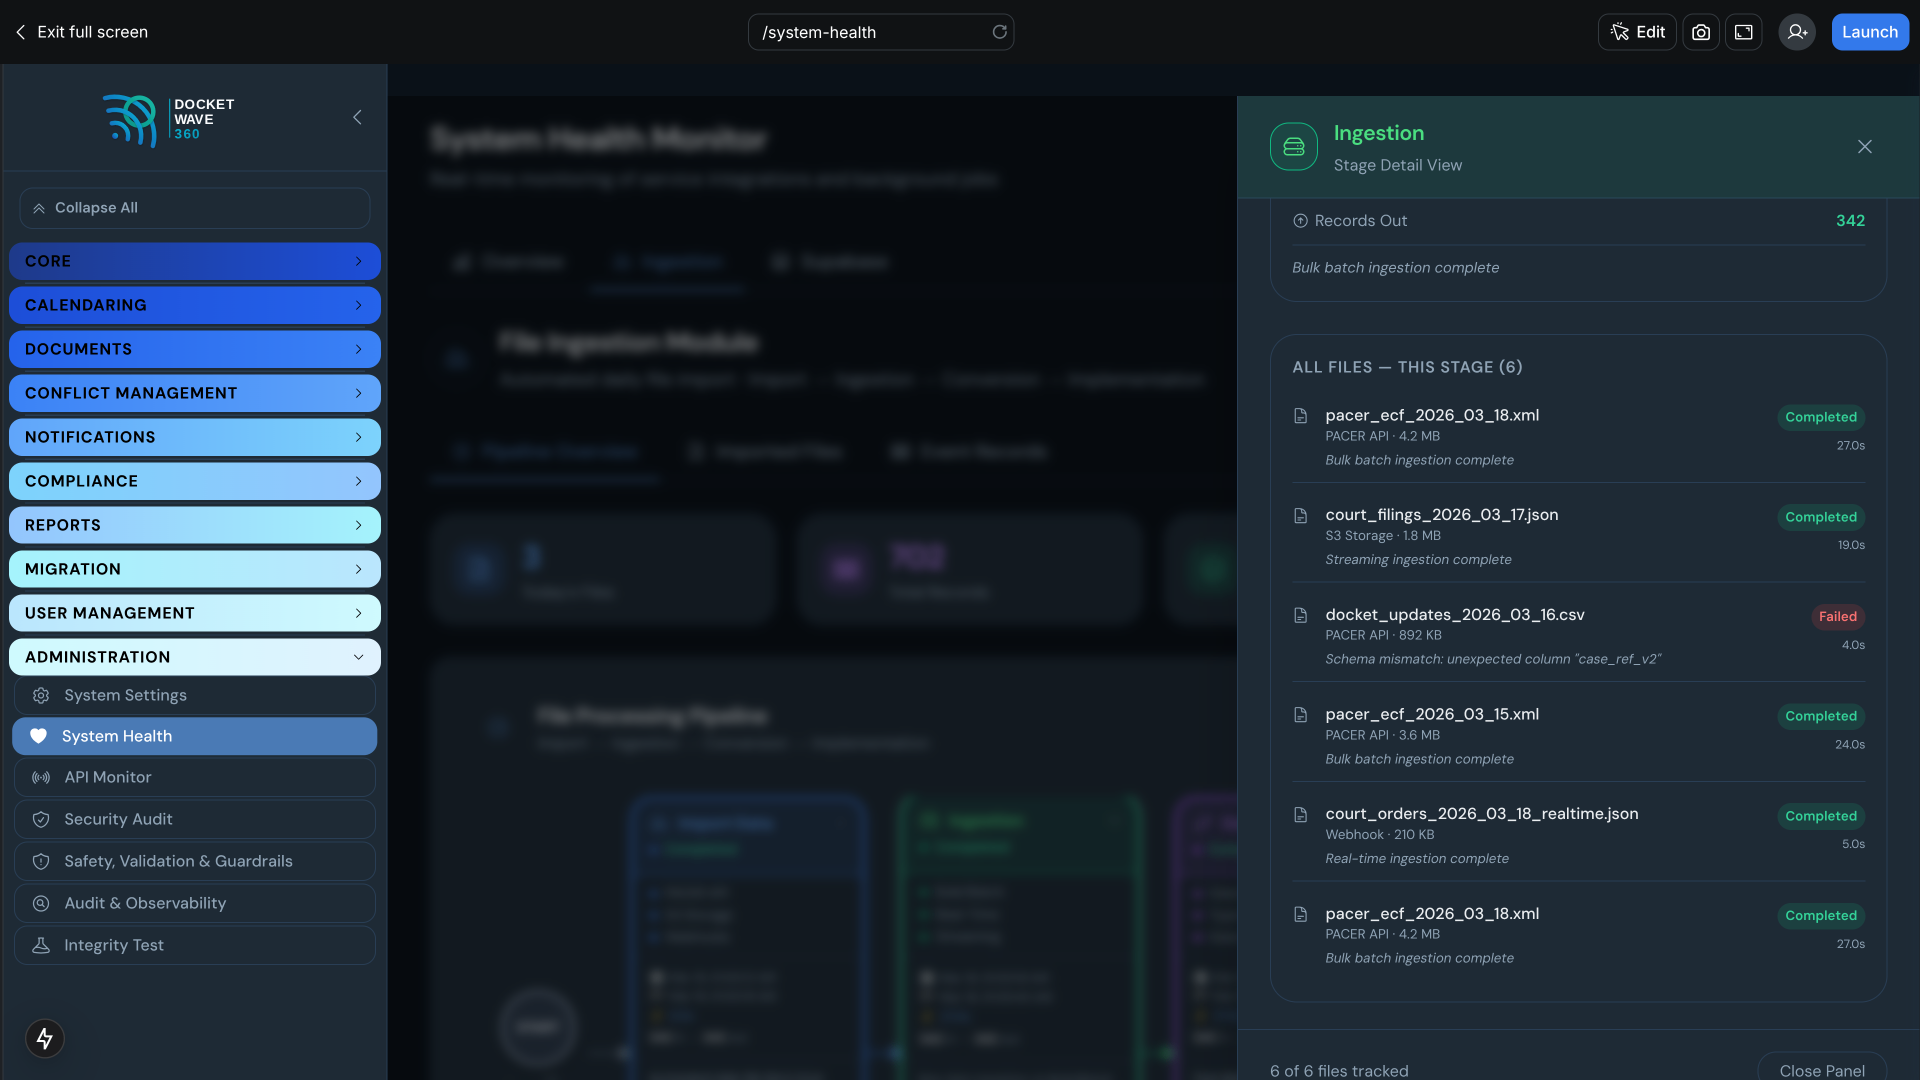
Task: Open Safety, Validation & Guardrails page
Action: pos(195,861)
